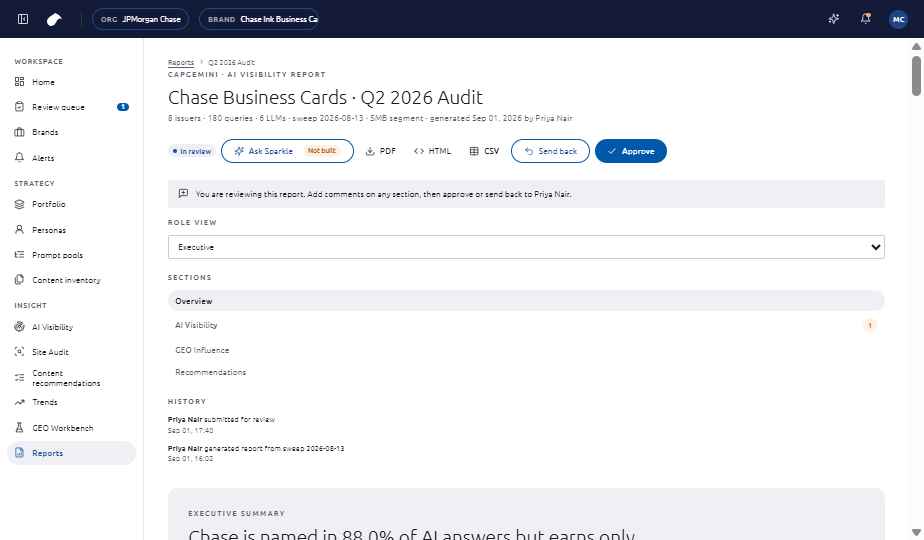Image resolution: width=924 pixels, height=540 pixels.
Task: Approve the Q2 2026 Audit report
Action: tap(631, 151)
